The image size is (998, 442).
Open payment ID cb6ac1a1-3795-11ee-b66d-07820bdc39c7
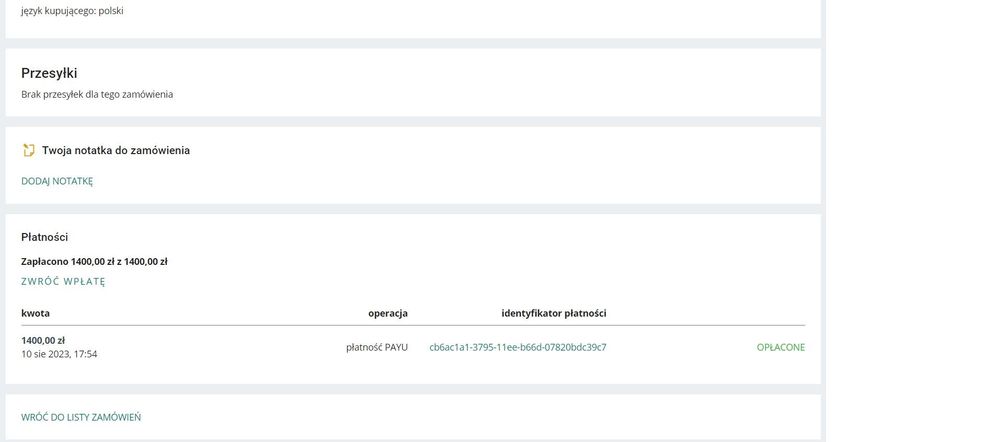(x=517, y=348)
